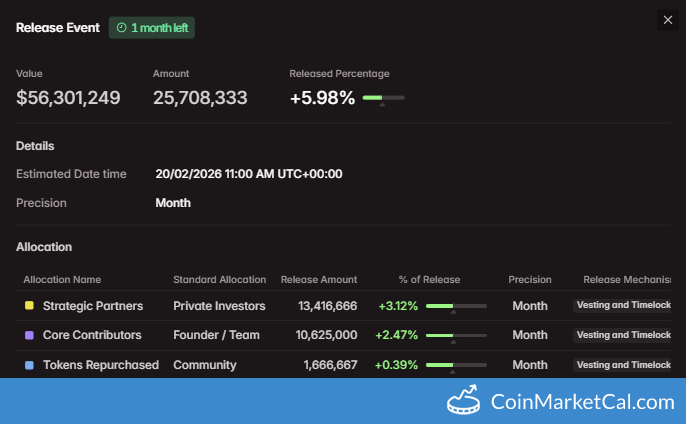Click the CoinMarketCal.com watermark link
This screenshot has width=686, height=424.
582,402
